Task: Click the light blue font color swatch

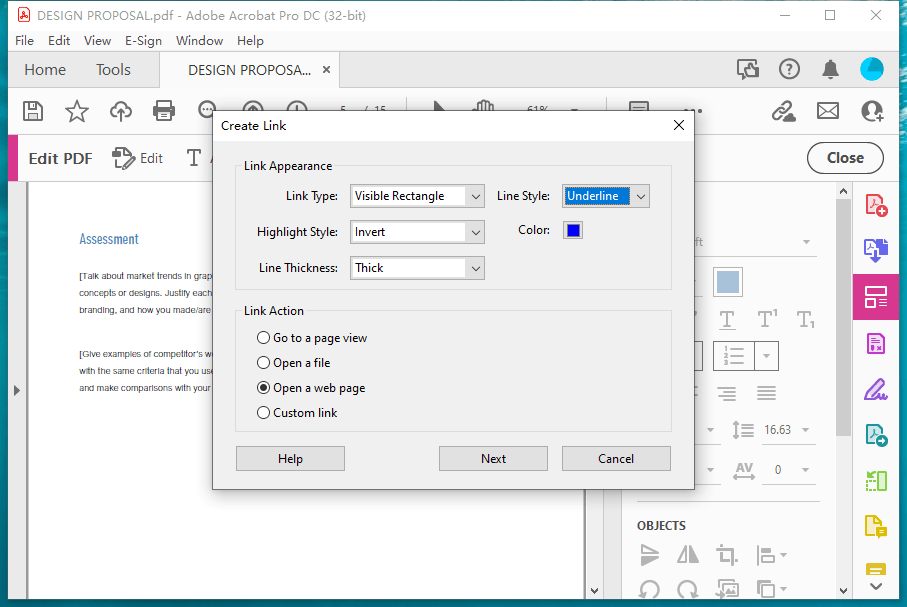Action: click(728, 282)
